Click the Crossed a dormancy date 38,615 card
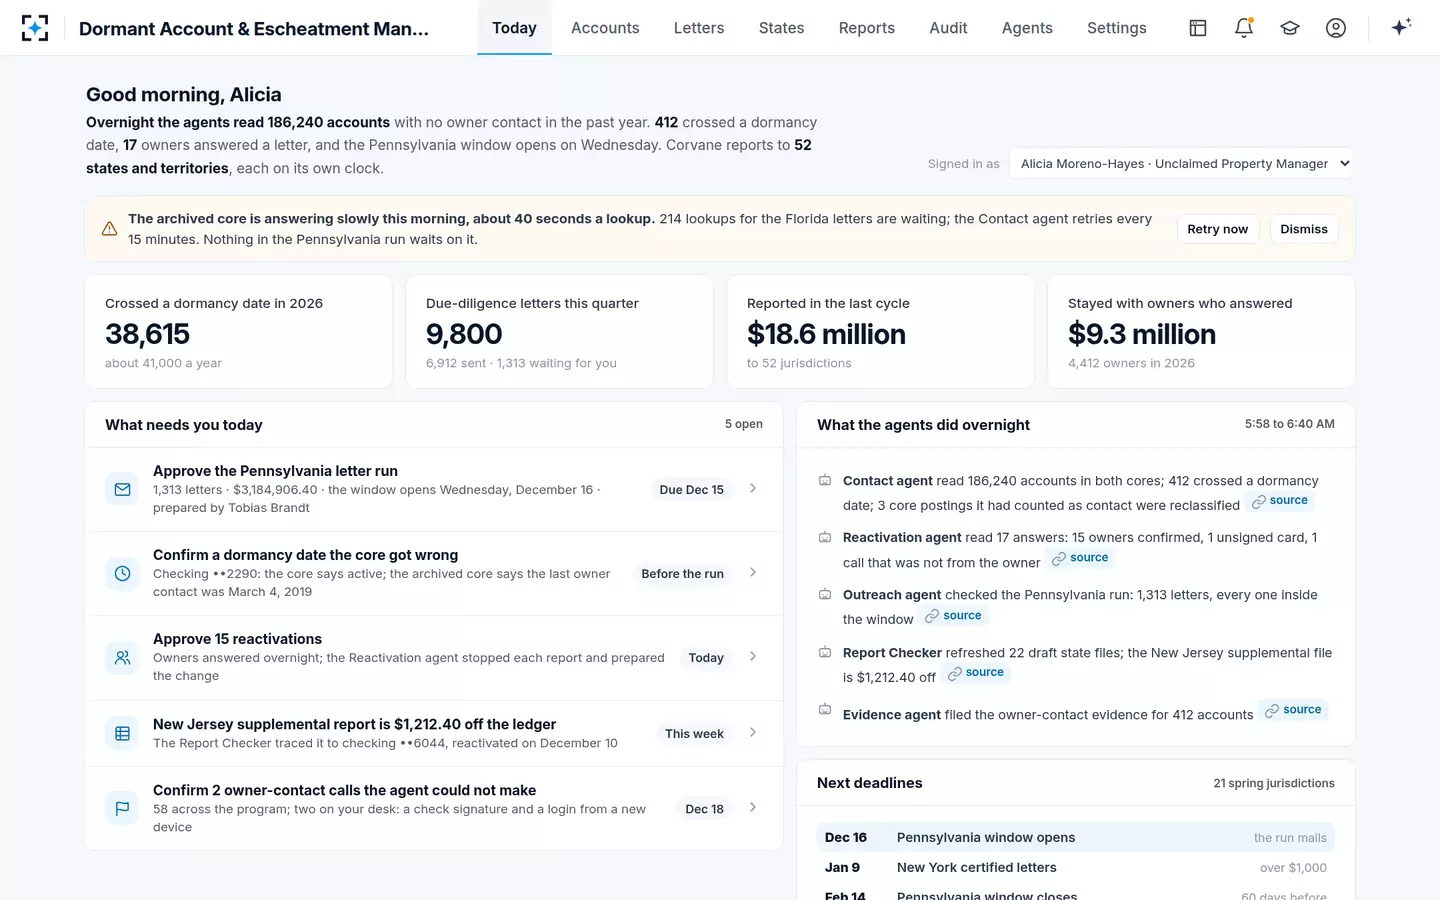Viewport: 1440px width, 900px height. 239,332
